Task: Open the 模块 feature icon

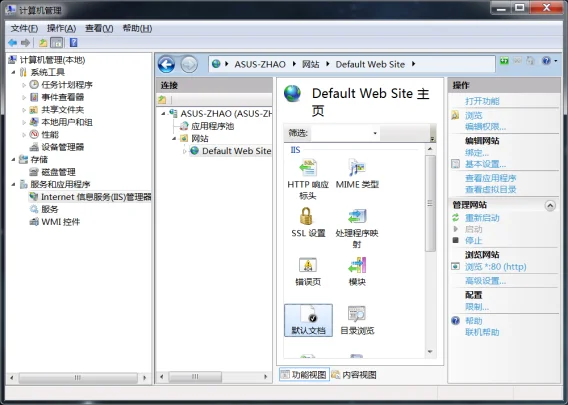Action: click(357, 271)
